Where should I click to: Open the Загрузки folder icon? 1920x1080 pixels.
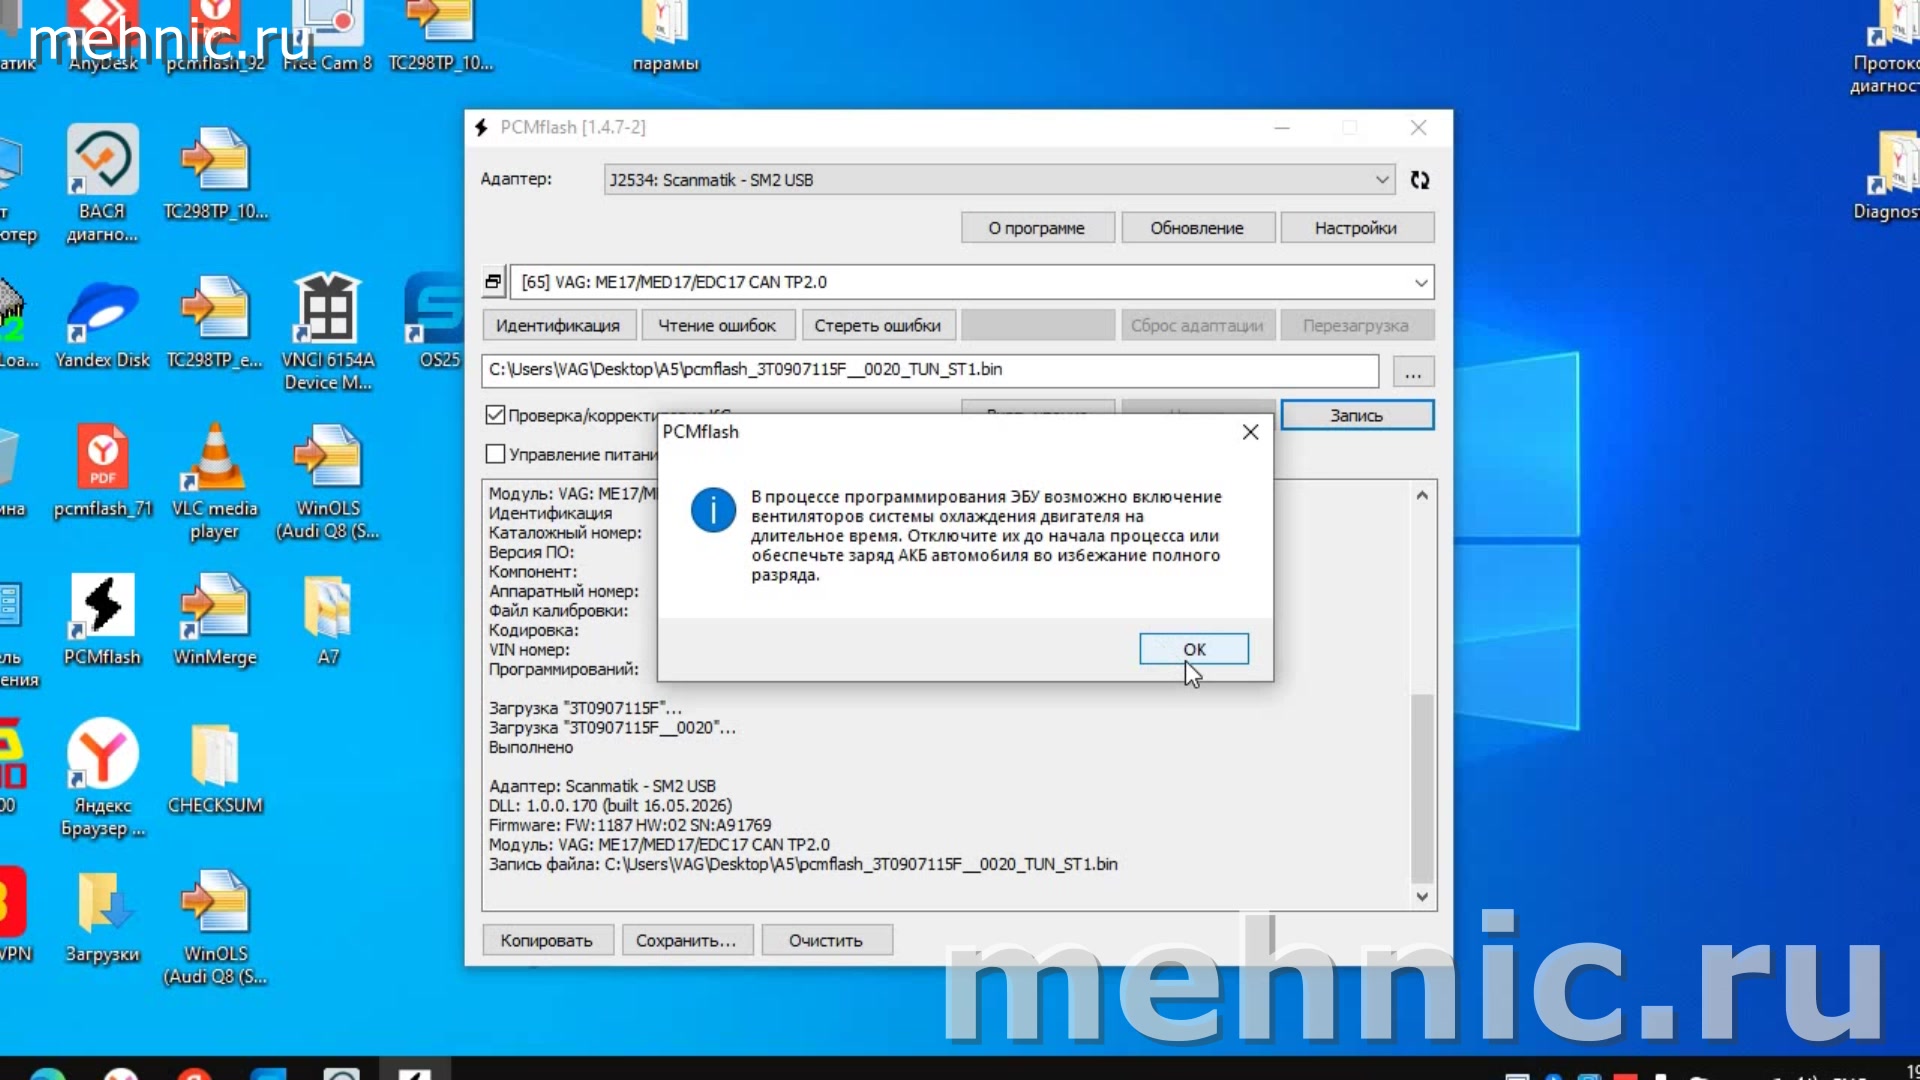(103, 917)
